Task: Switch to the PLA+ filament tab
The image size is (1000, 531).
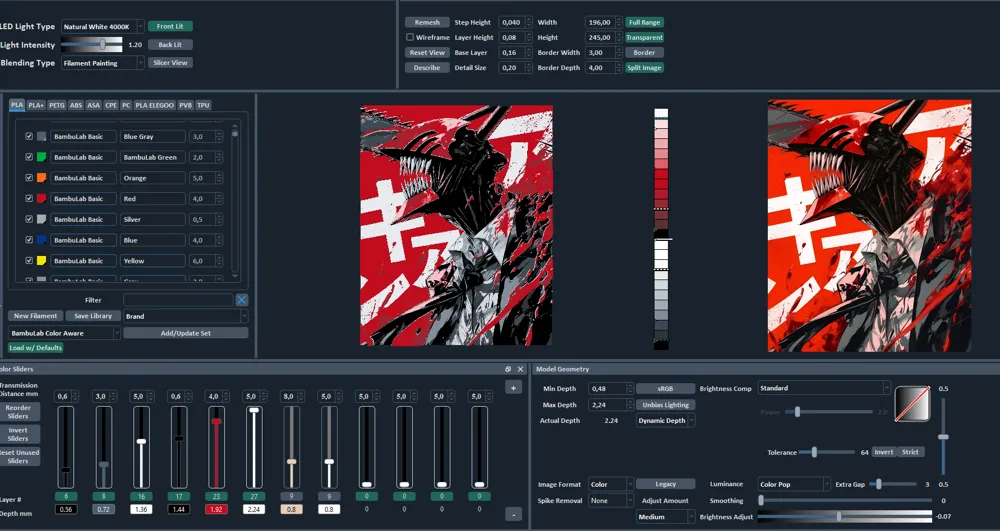Action: click(36, 105)
